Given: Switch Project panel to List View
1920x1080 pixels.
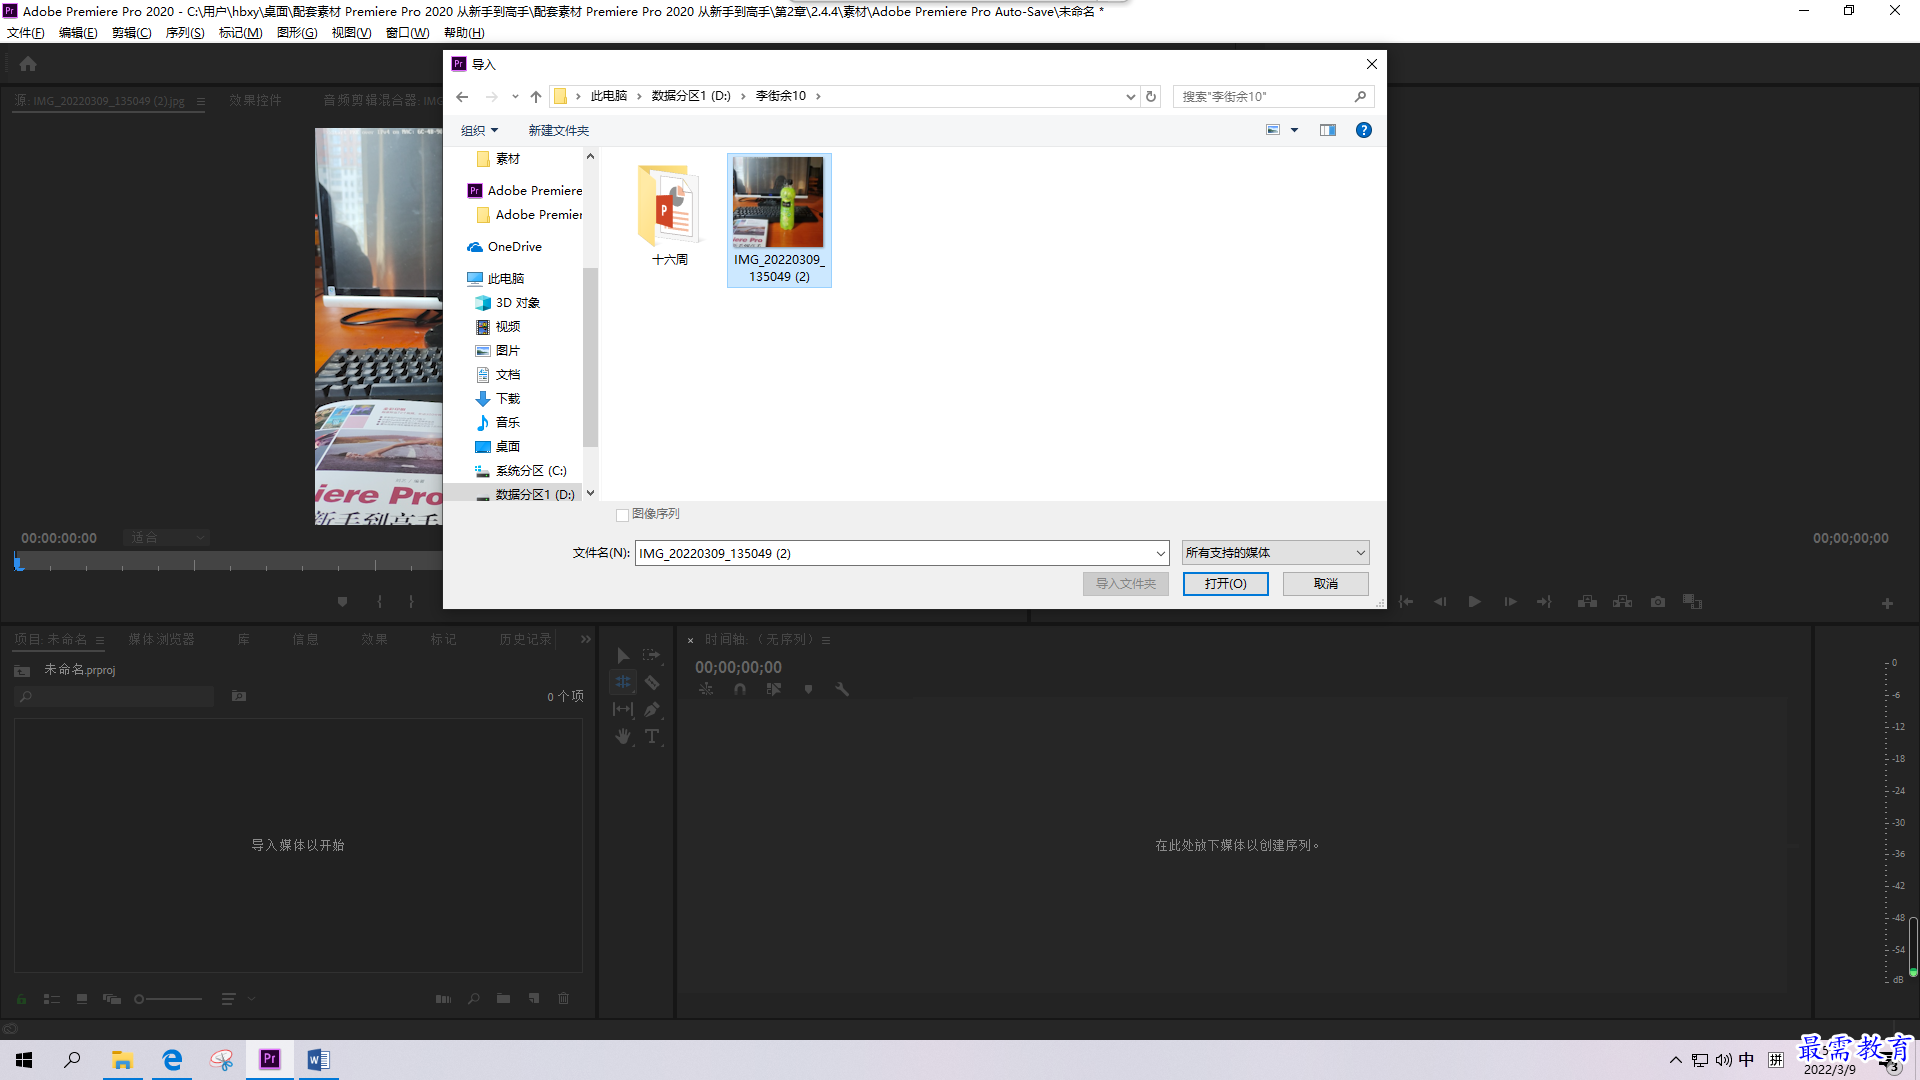Looking at the screenshot, I should click(52, 999).
